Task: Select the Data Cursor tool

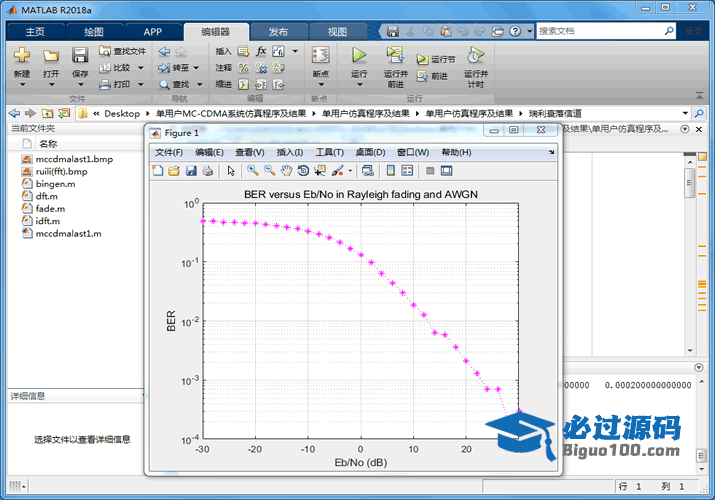Action: tap(319, 171)
